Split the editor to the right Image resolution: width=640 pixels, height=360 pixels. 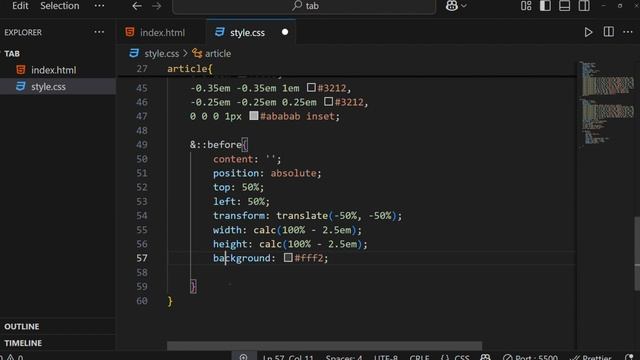609,32
